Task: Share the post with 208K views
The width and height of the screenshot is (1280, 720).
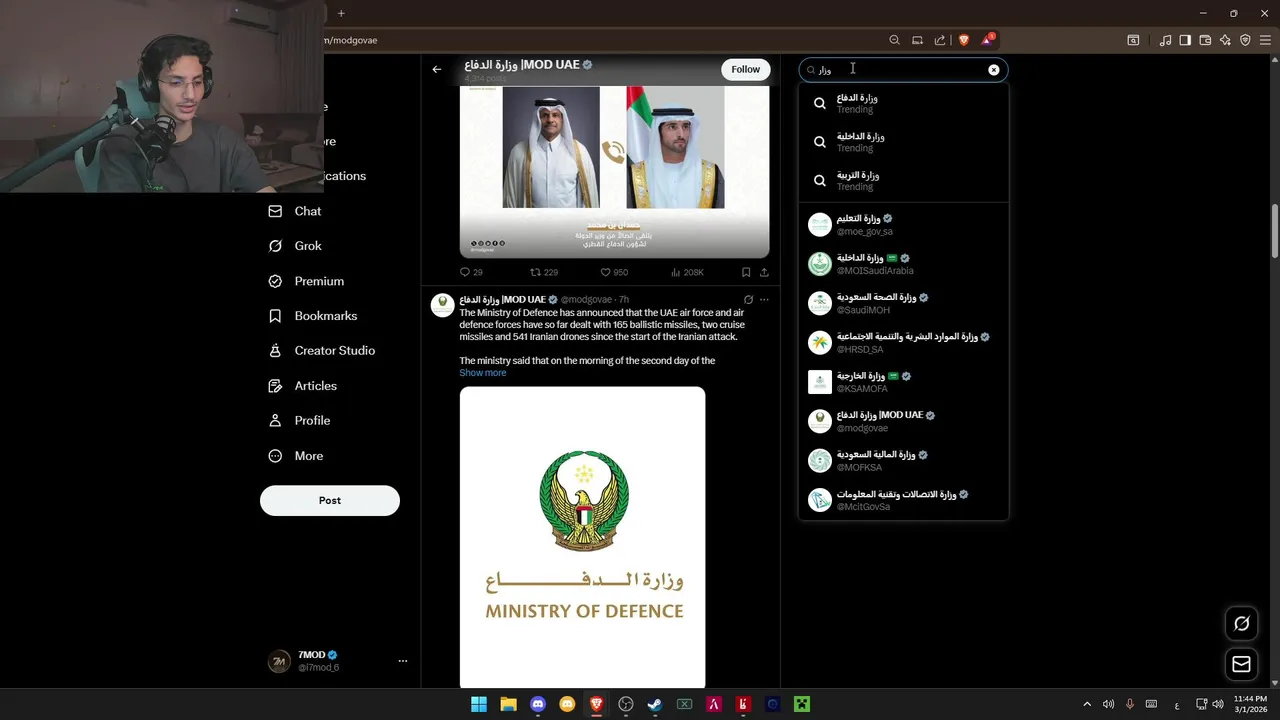Action: [x=764, y=272]
